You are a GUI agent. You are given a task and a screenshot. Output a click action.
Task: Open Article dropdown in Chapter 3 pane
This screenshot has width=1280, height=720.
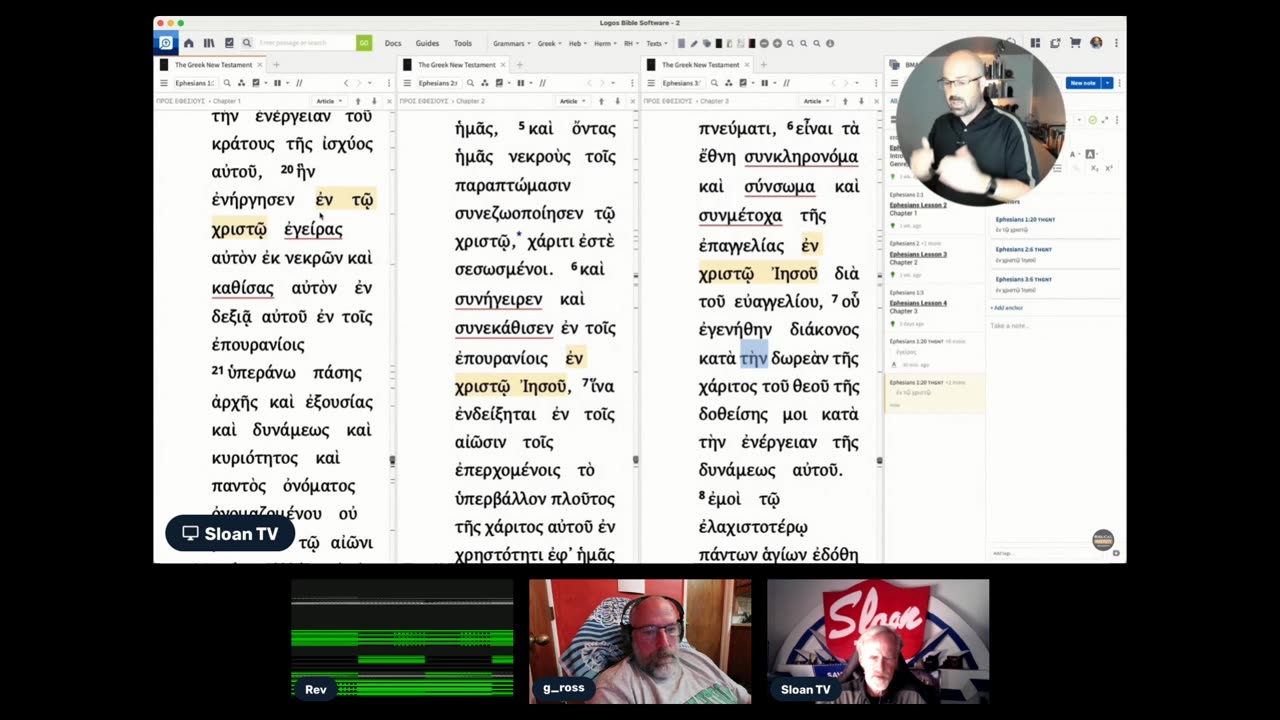pyautogui.click(x=816, y=101)
